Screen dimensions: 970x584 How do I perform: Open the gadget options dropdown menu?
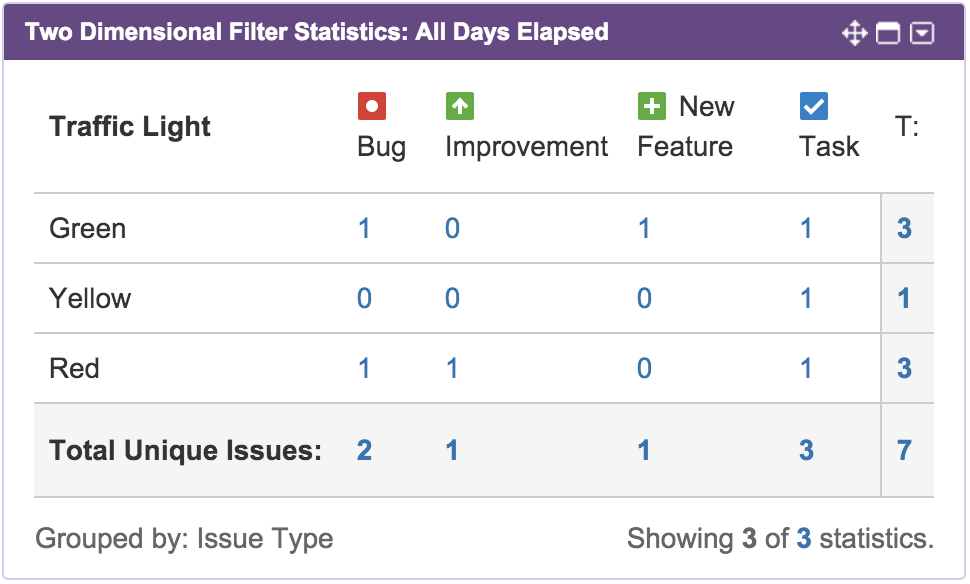click(x=922, y=33)
